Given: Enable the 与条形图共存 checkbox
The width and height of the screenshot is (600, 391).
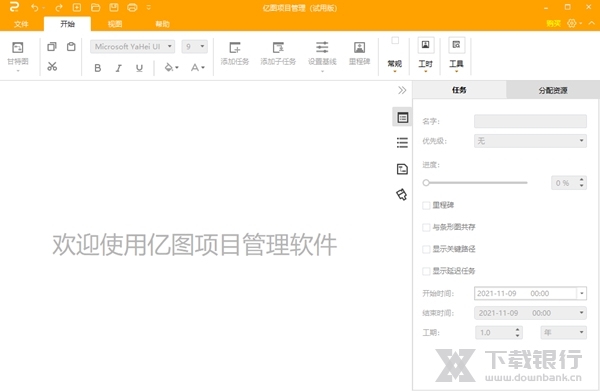Looking at the screenshot, I should 426,227.
